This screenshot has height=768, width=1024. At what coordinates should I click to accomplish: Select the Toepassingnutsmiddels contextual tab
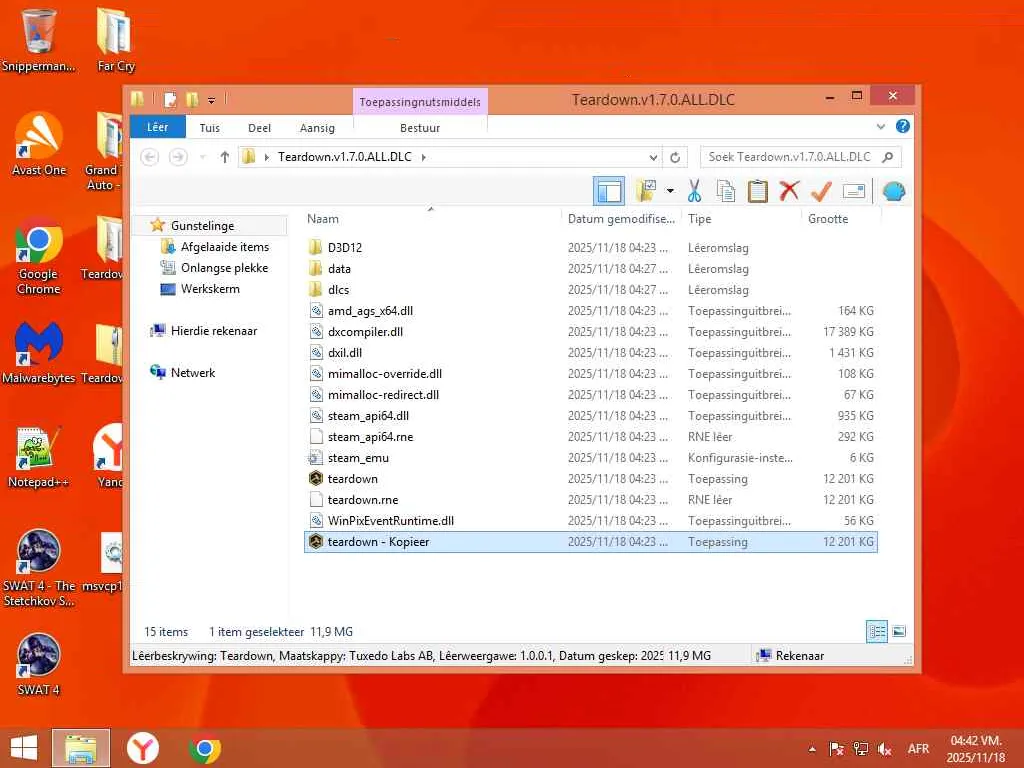point(420,102)
